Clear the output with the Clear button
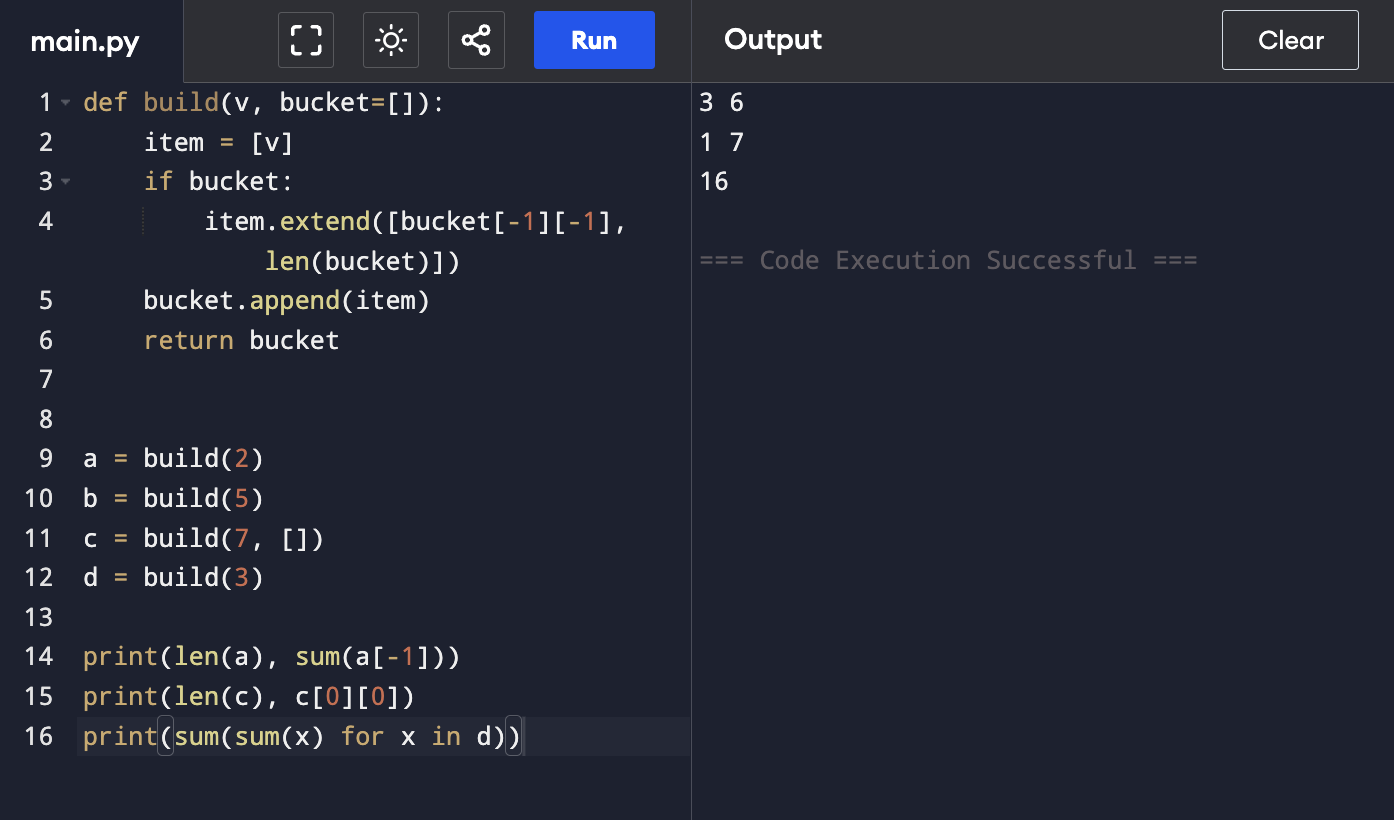The width and height of the screenshot is (1394, 820). click(x=1290, y=40)
